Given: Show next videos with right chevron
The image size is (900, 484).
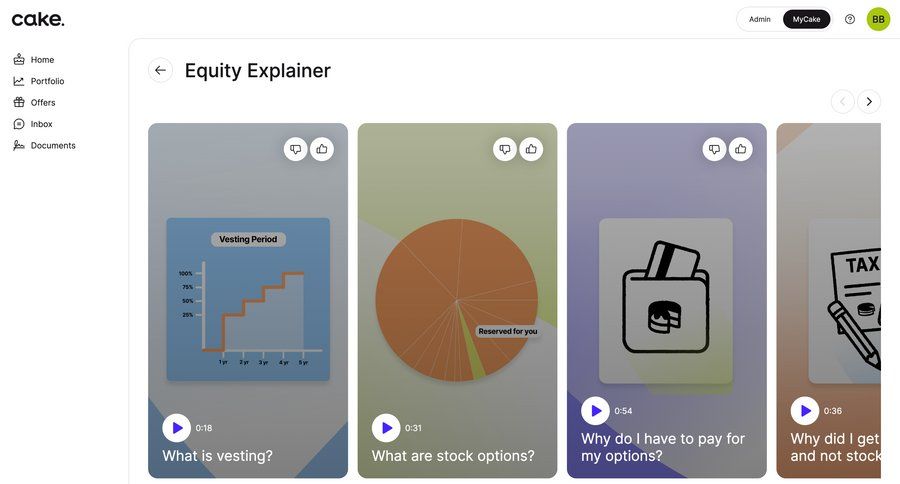Looking at the screenshot, I should coord(869,101).
